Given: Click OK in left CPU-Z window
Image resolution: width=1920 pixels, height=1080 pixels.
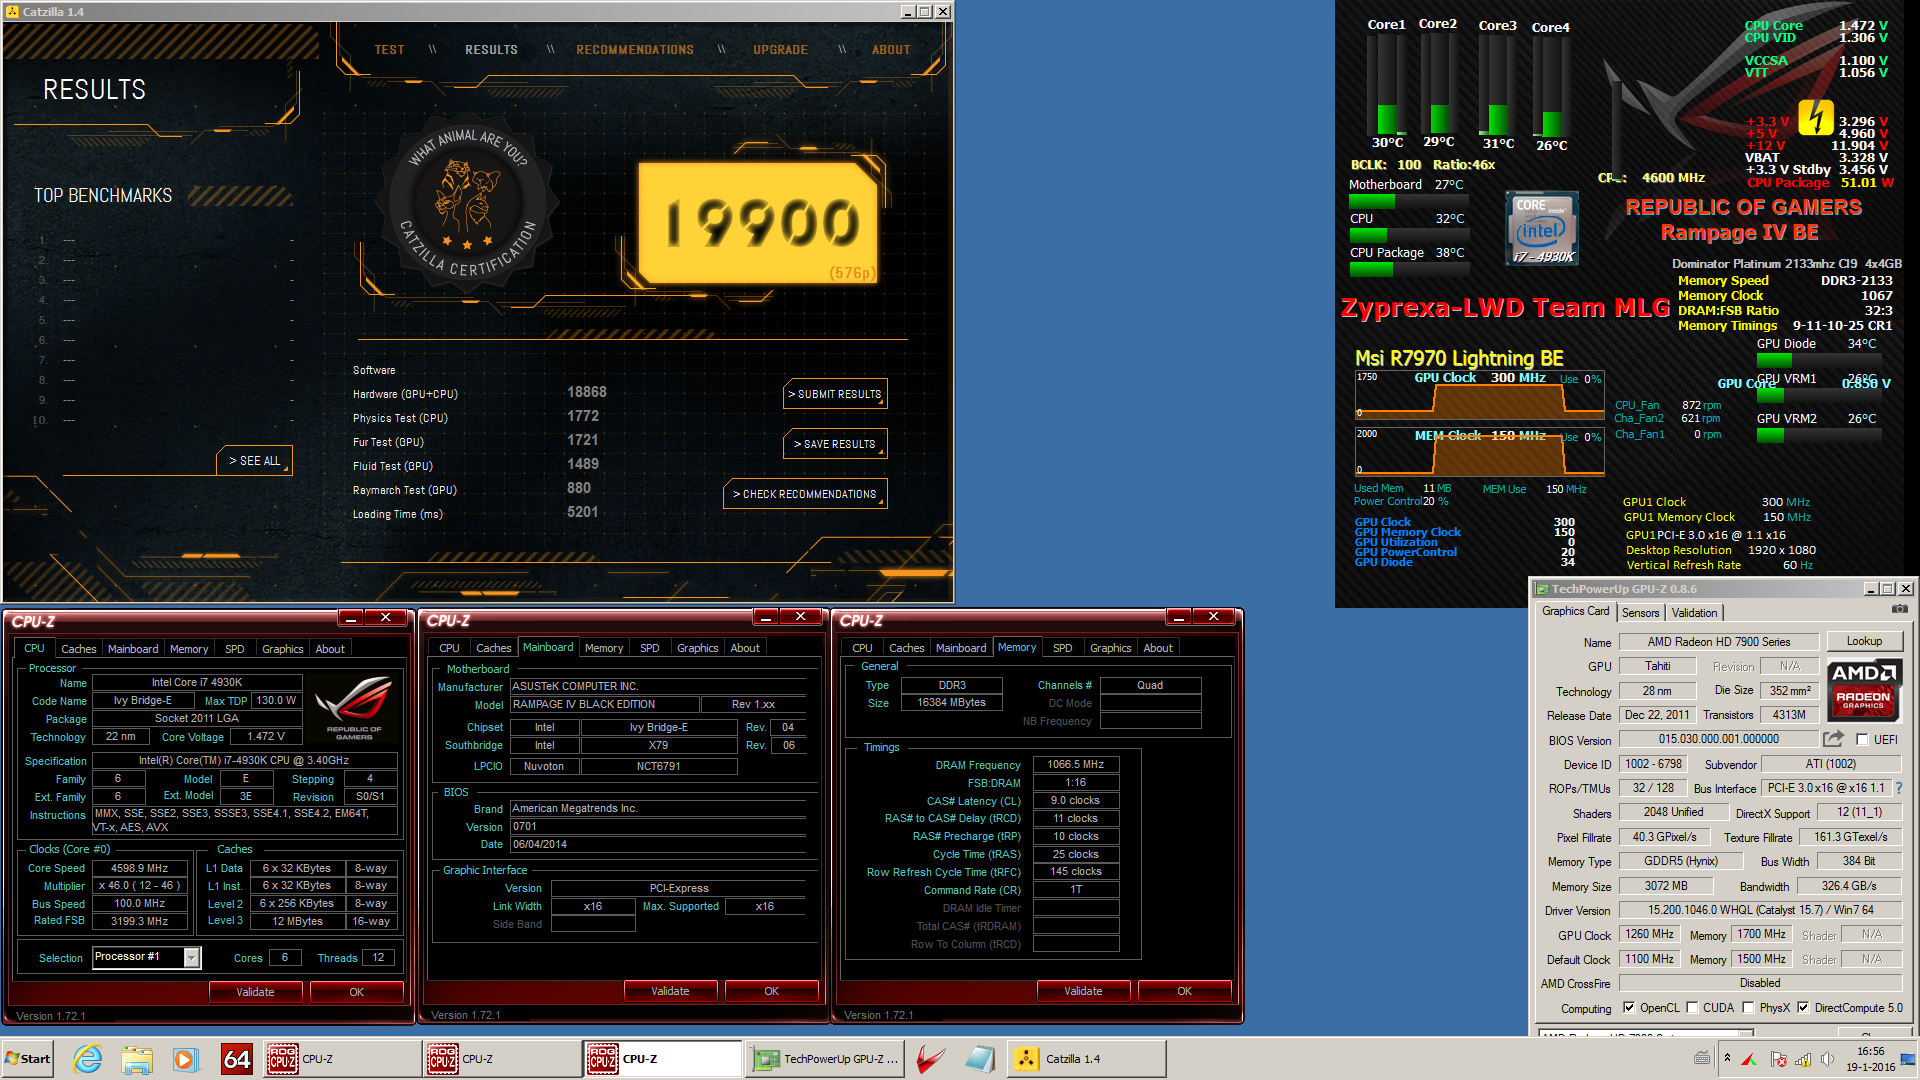Looking at the screenshot, I should tap(356, 992).
